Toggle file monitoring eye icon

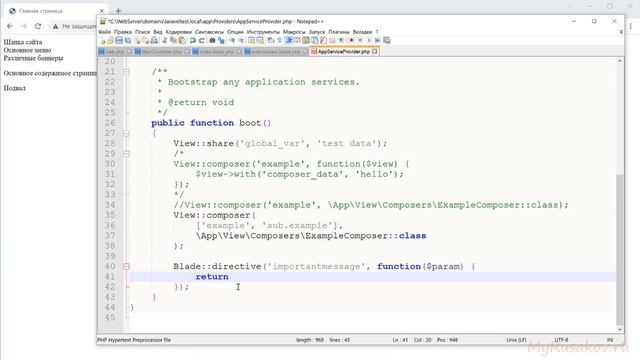[341, 40]
